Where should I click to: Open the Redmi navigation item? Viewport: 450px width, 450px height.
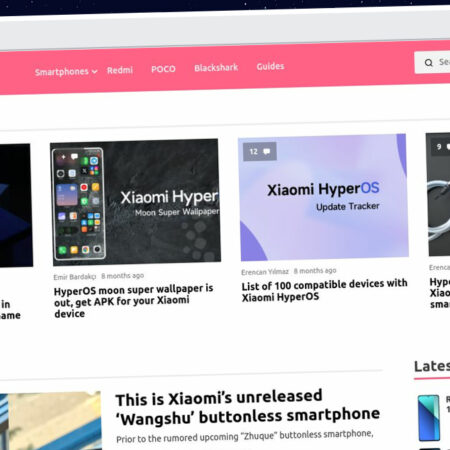120,70
